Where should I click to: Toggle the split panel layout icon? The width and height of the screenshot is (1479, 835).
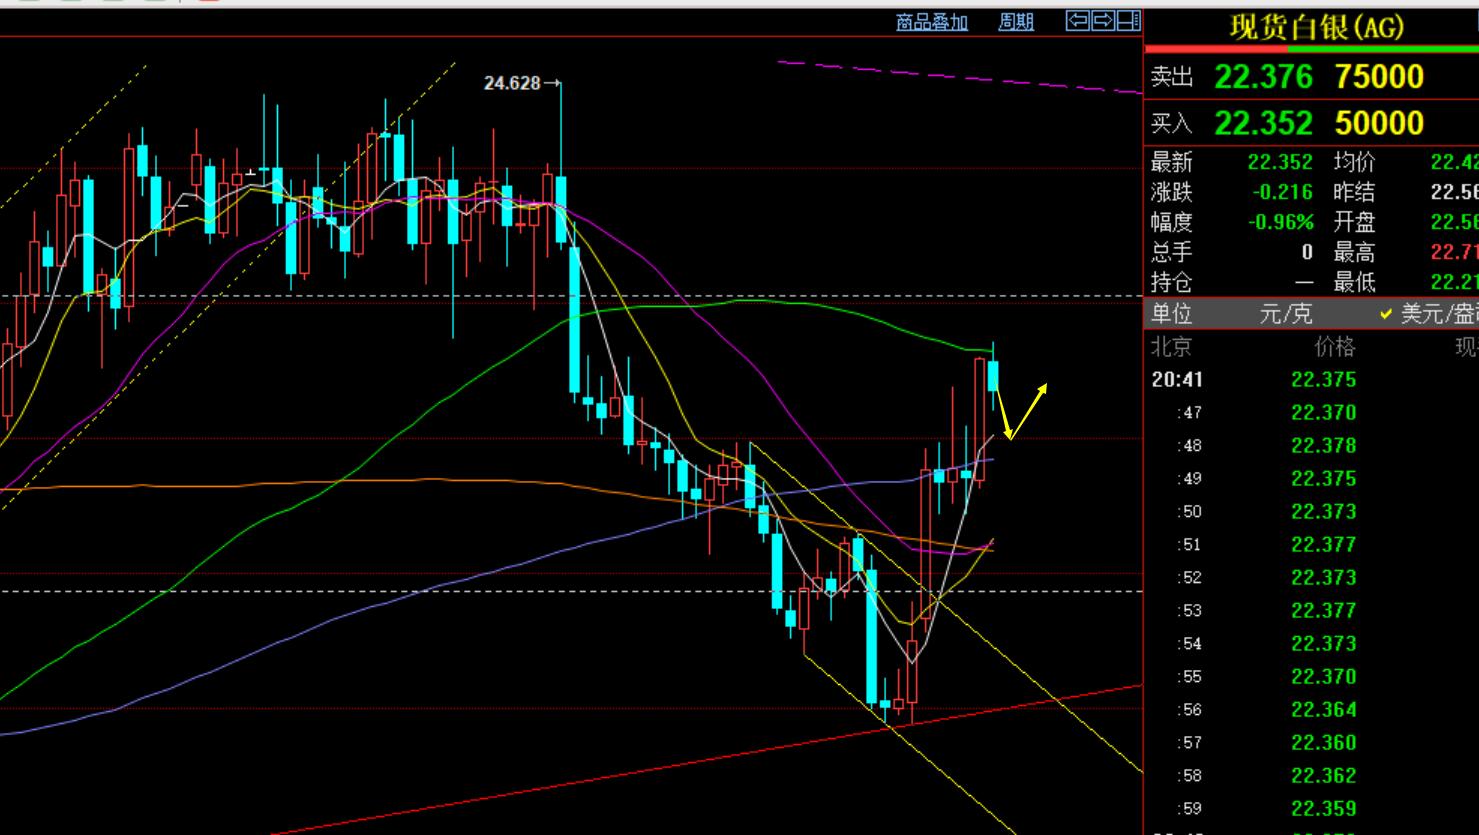[x=1128, y=20]
